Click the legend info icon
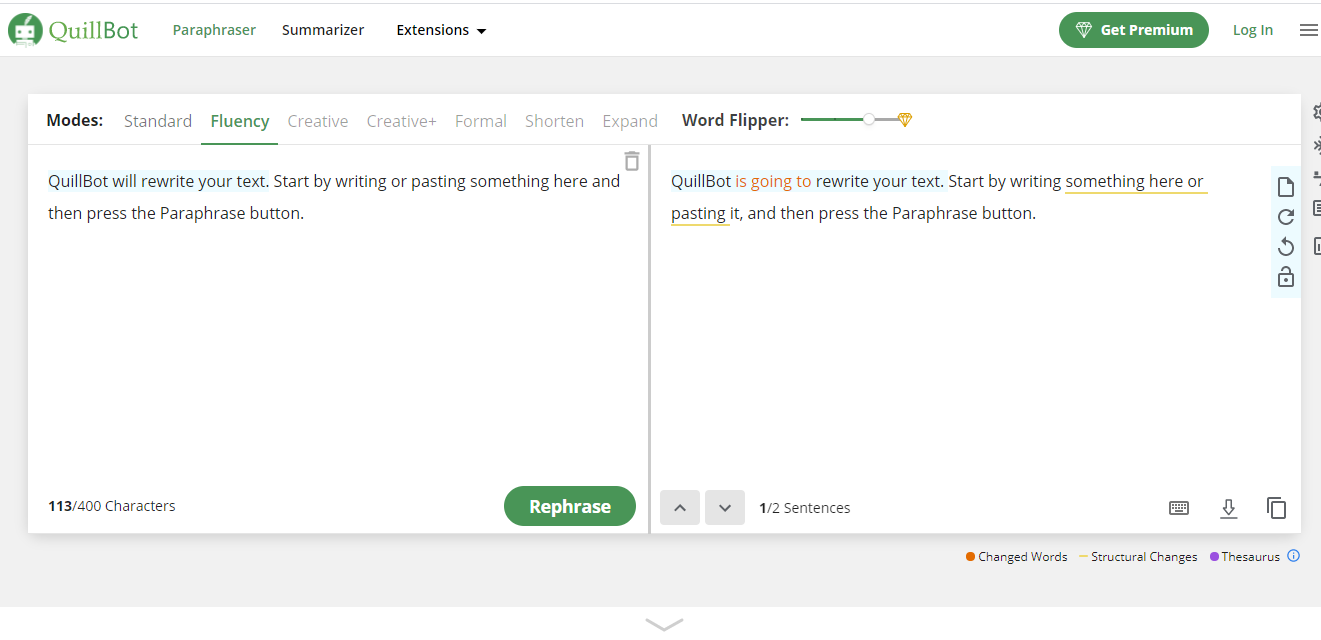The image size is (1321, 640). 1293,556
